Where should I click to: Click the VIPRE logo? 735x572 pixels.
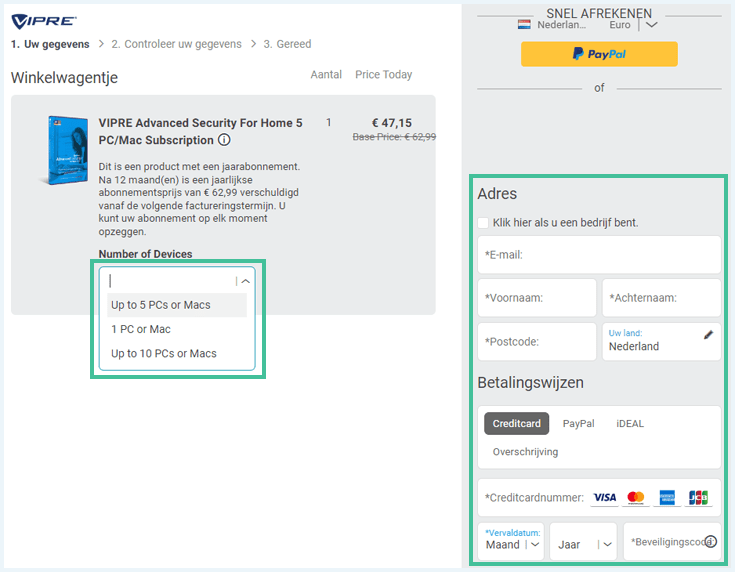(x=44, y=21)
